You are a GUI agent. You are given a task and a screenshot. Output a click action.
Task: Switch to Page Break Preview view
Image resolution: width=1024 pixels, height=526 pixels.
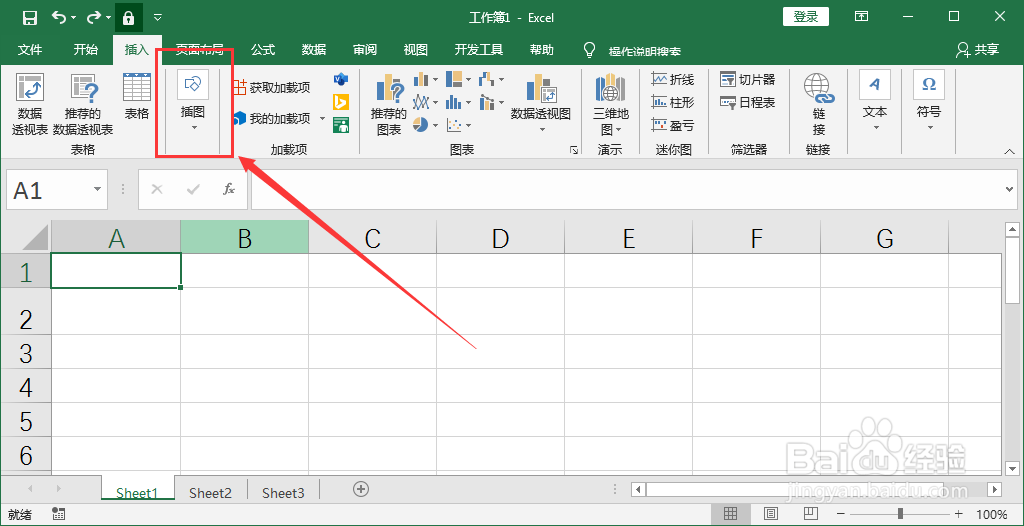810,513
